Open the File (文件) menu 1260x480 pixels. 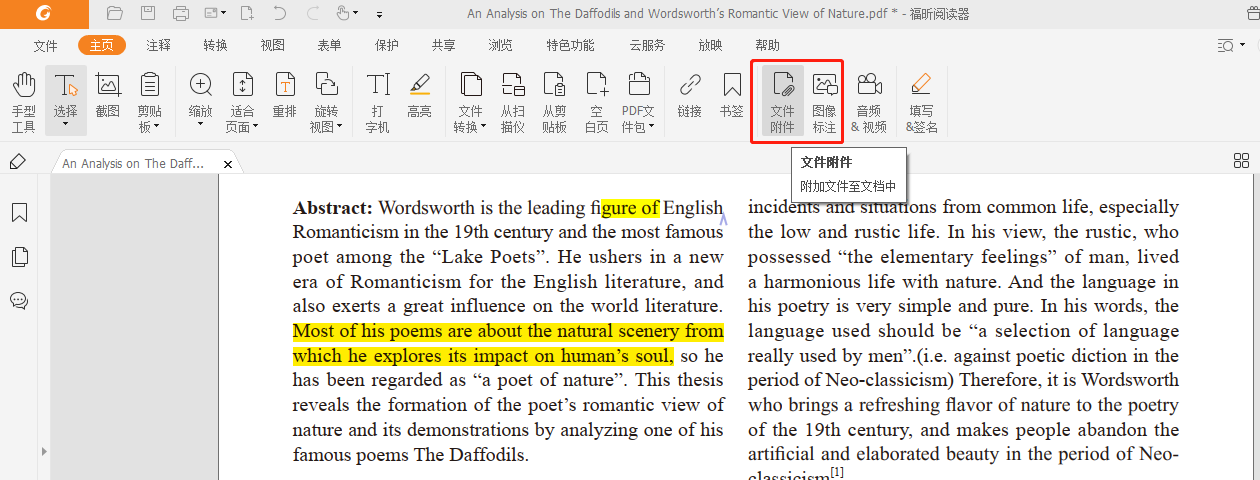[46, 45]
